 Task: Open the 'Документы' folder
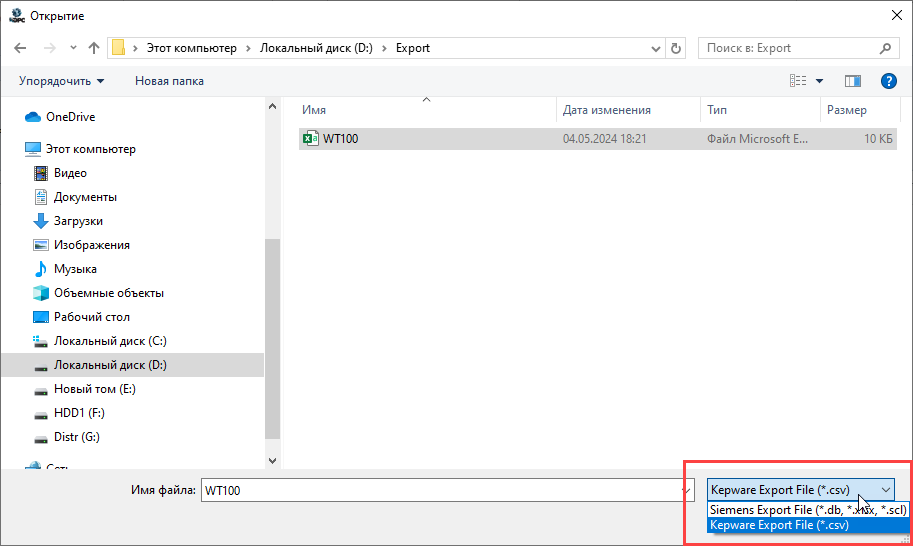(x=85, y=197)
